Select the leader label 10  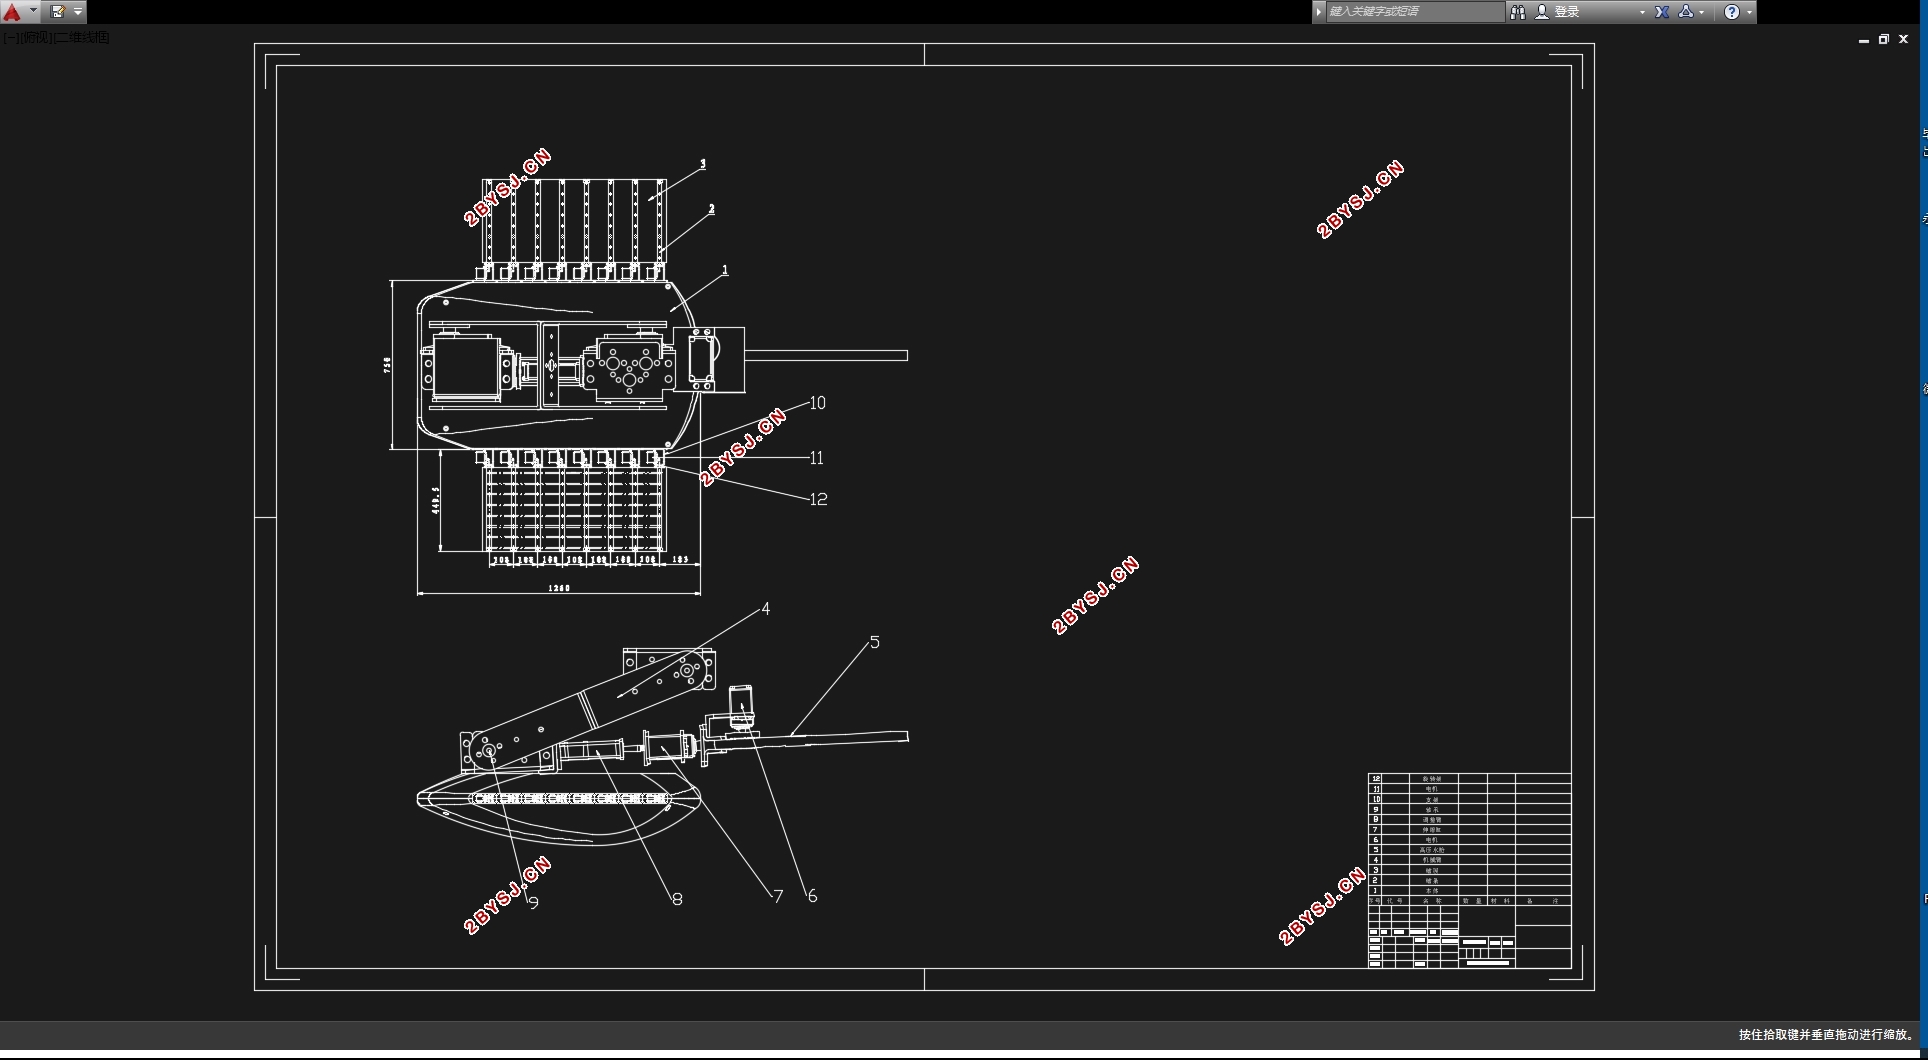(818, 403)
